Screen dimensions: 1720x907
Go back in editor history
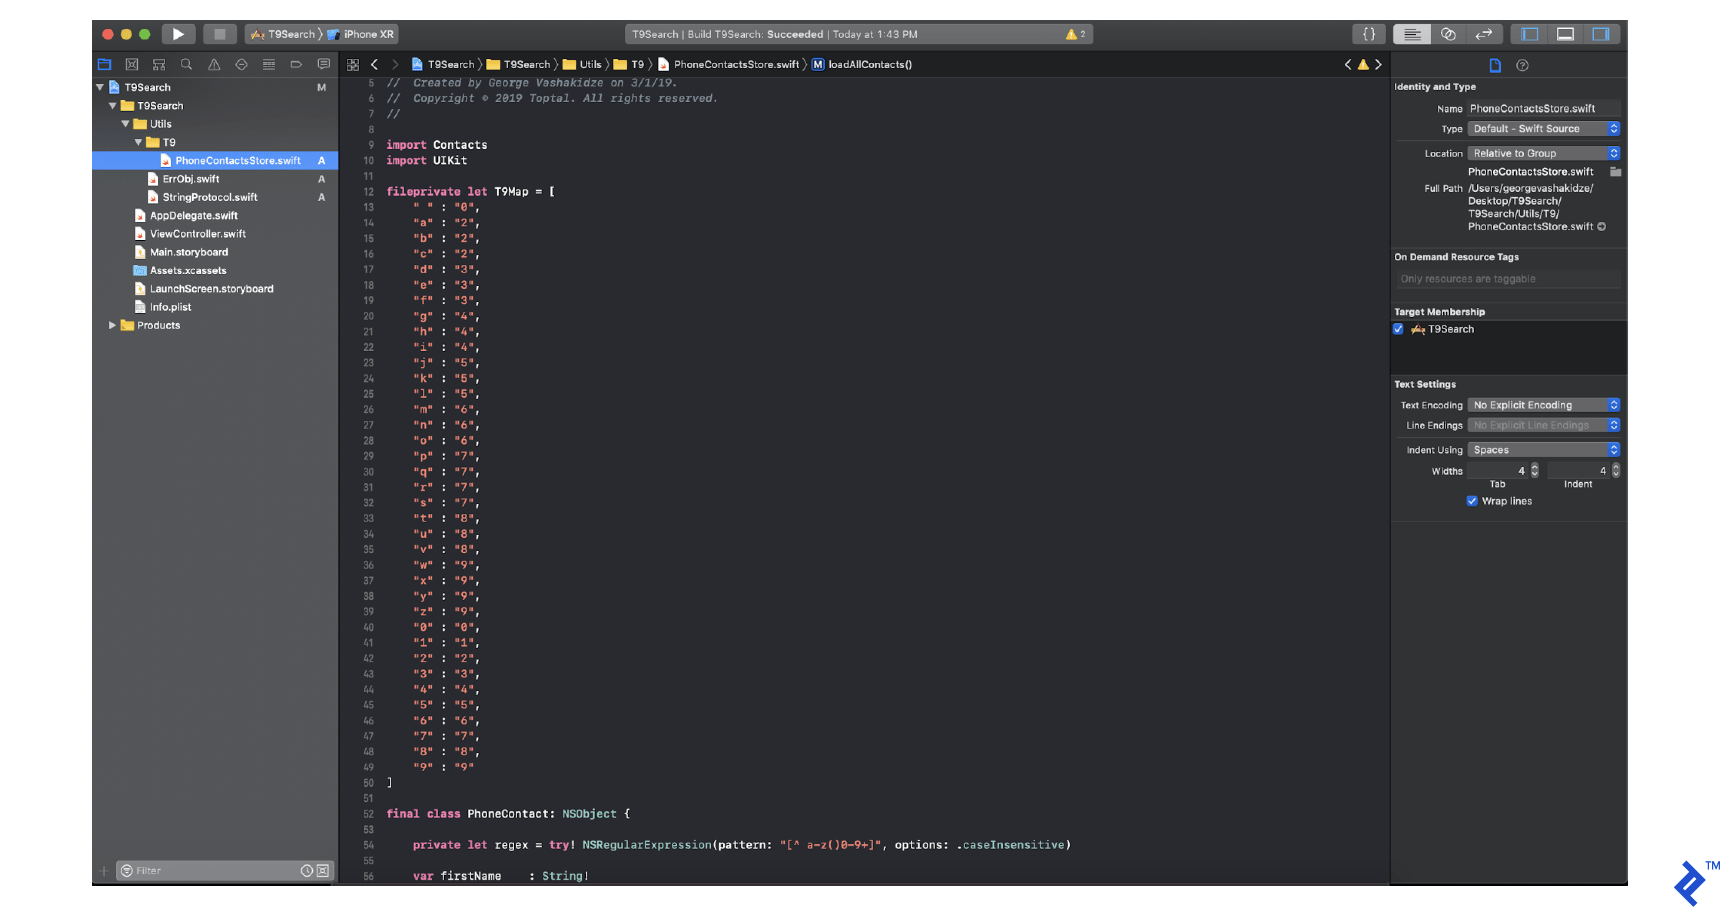pyautogui.click(x=375, y=64)
